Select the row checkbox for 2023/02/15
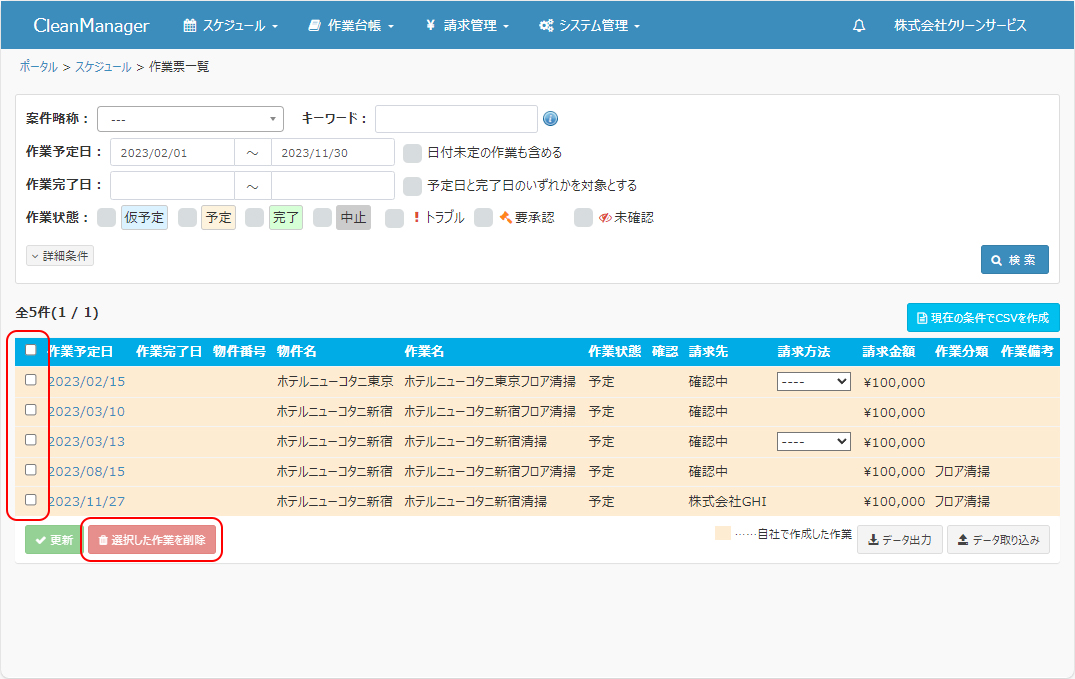1075x679 pixels. (31, 380)
